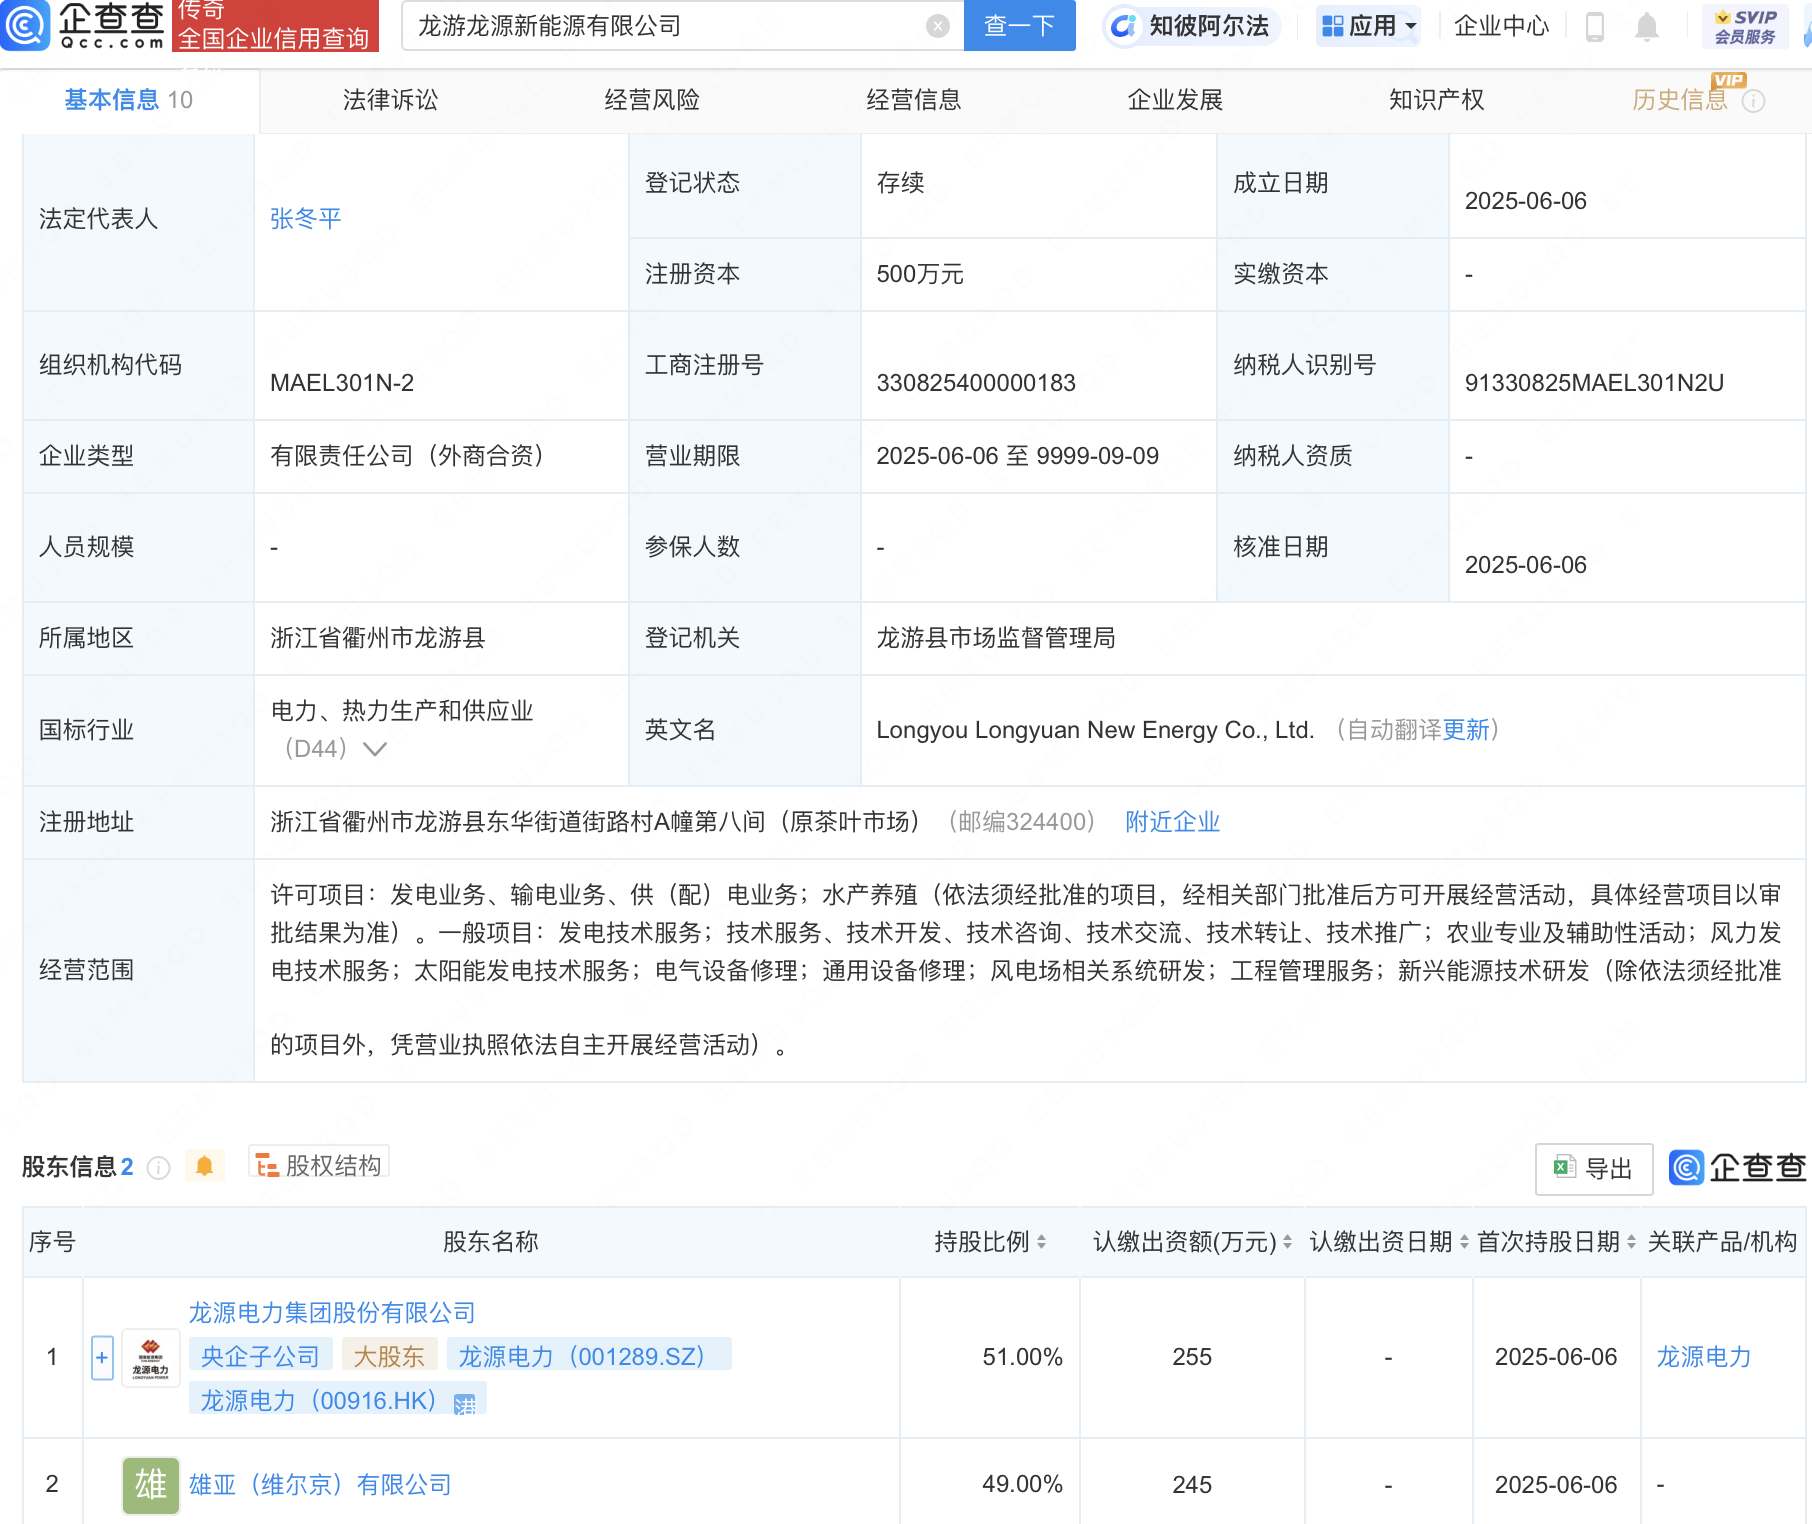Viewport: 1812px width, 1524px height.
Task: Click 传奇 全国企业信用查询 banner
Action: pos(275,25)
